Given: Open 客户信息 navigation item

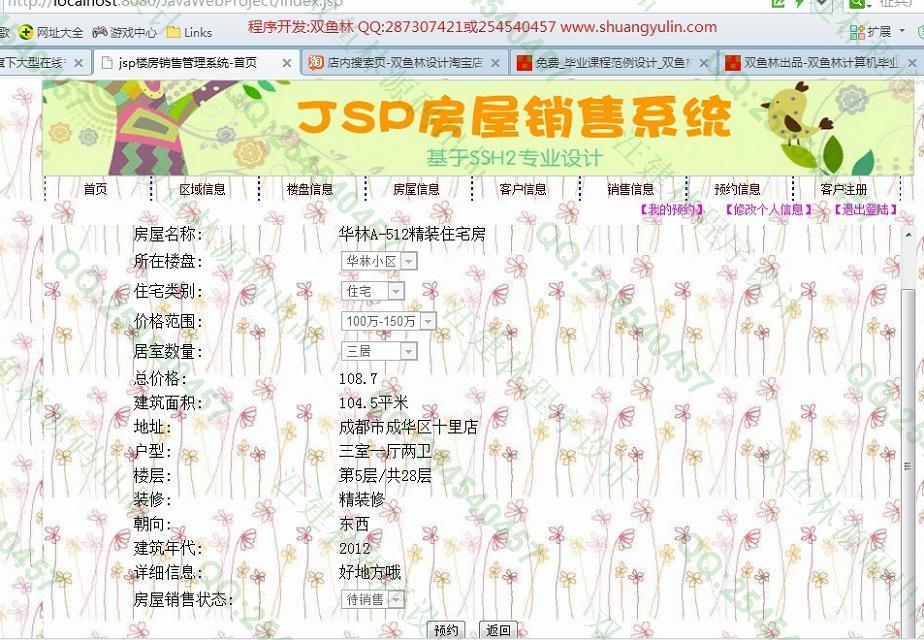Looking at the screenshot, I should pyautogui.click(x=523, y=189).
